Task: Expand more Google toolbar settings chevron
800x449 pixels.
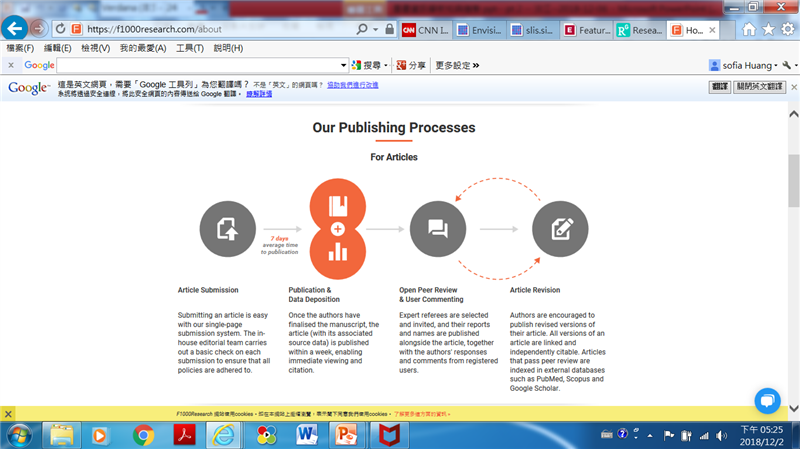Action: point(476,65)
